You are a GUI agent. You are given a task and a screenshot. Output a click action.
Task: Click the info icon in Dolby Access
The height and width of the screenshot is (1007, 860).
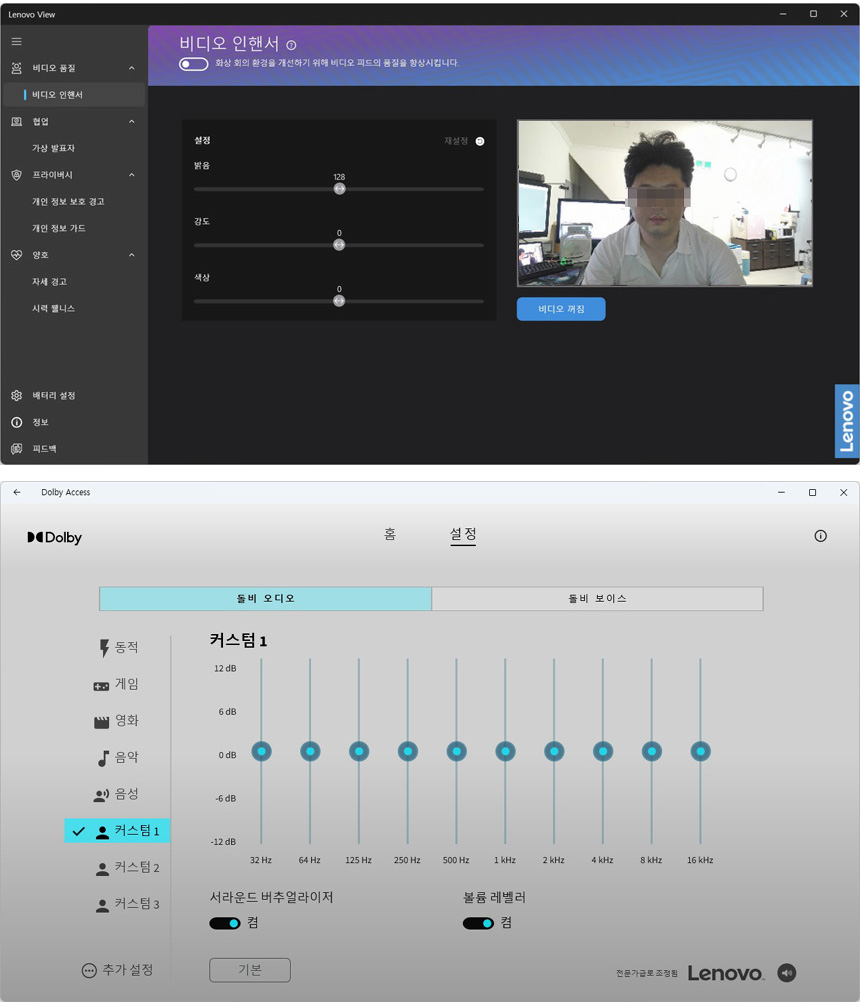tap(820, 536)
